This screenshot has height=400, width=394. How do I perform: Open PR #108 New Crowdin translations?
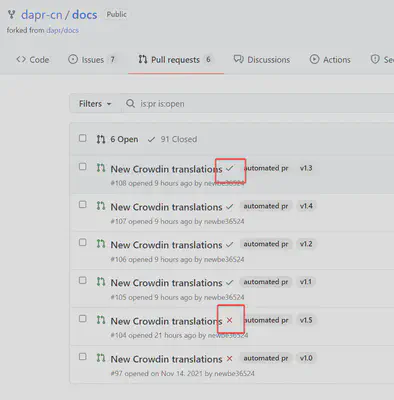tap(166, 169)
